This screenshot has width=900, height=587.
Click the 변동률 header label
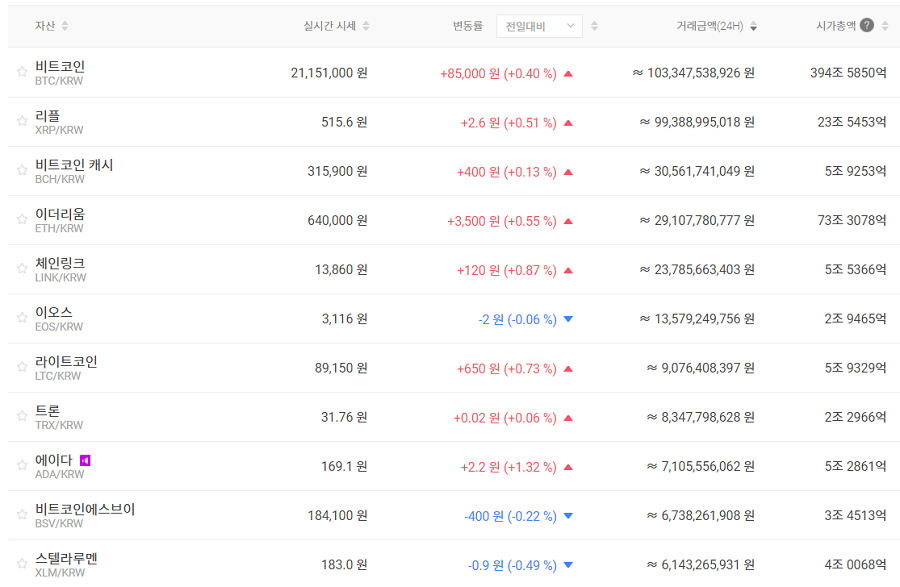coord(468,26)
